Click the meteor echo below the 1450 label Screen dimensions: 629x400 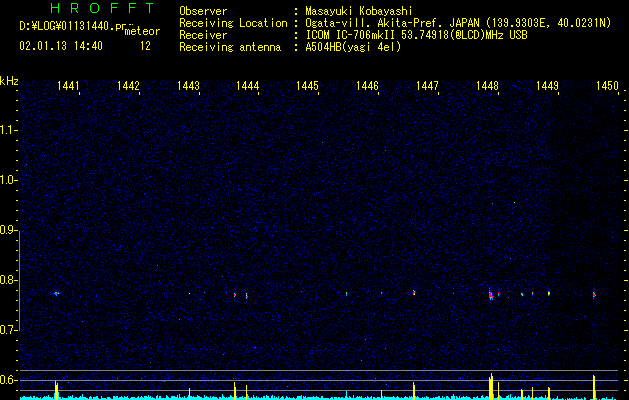(x=594, y=295)
